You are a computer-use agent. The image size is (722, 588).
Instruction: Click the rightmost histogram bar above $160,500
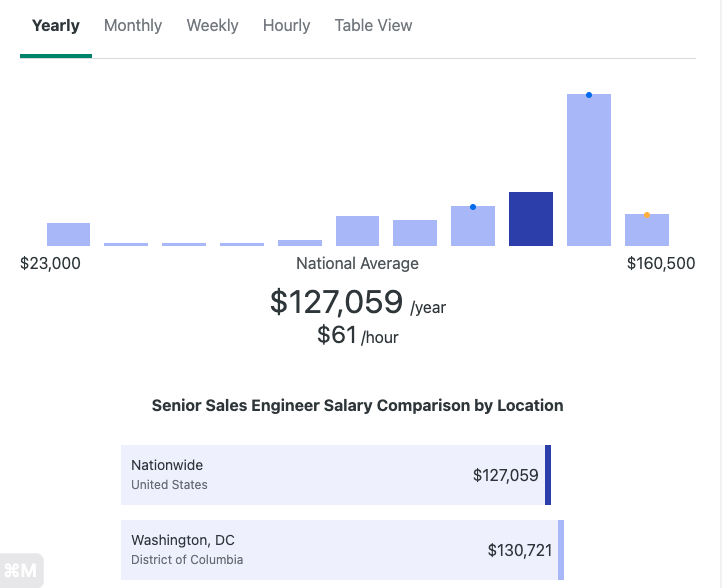[647, 230]
